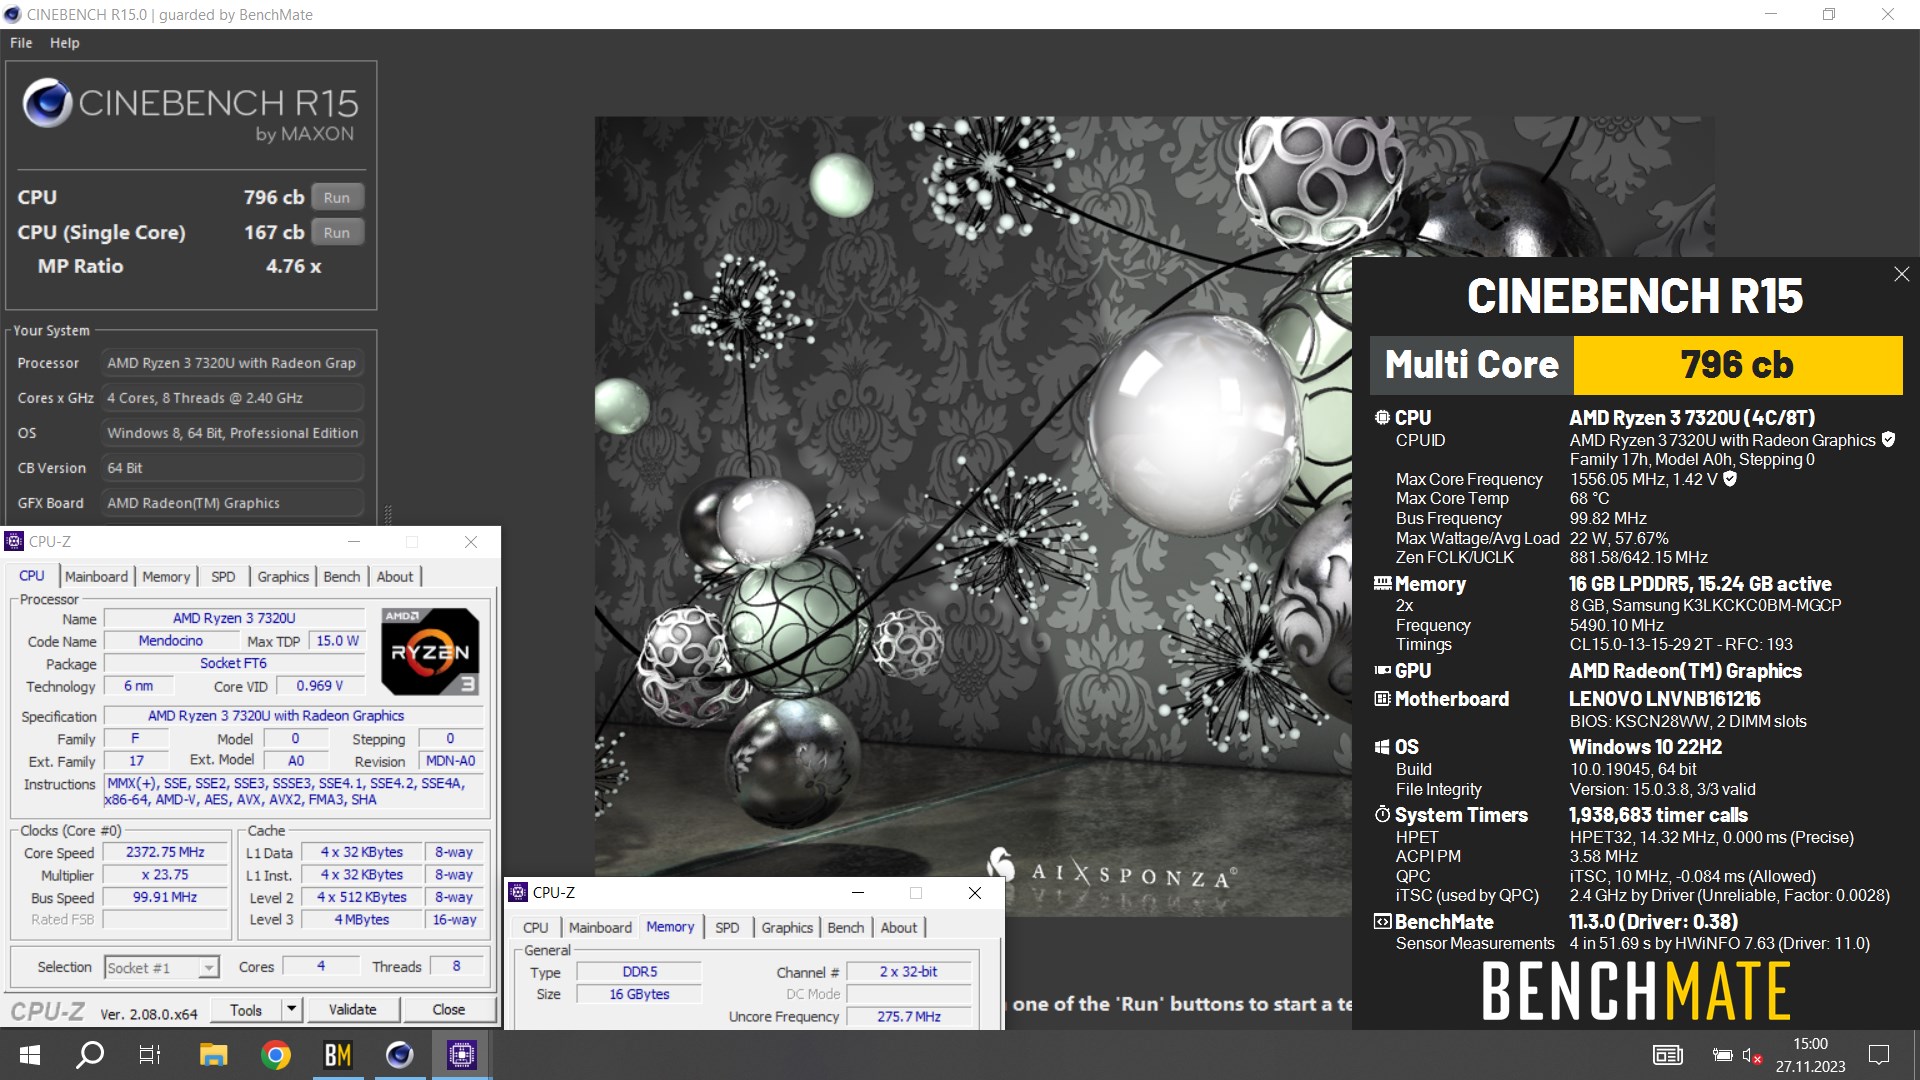The image size is (1920, 1080).
Task: Select About tab in second CPU-Z window
Action: click(x=899, y=928)
